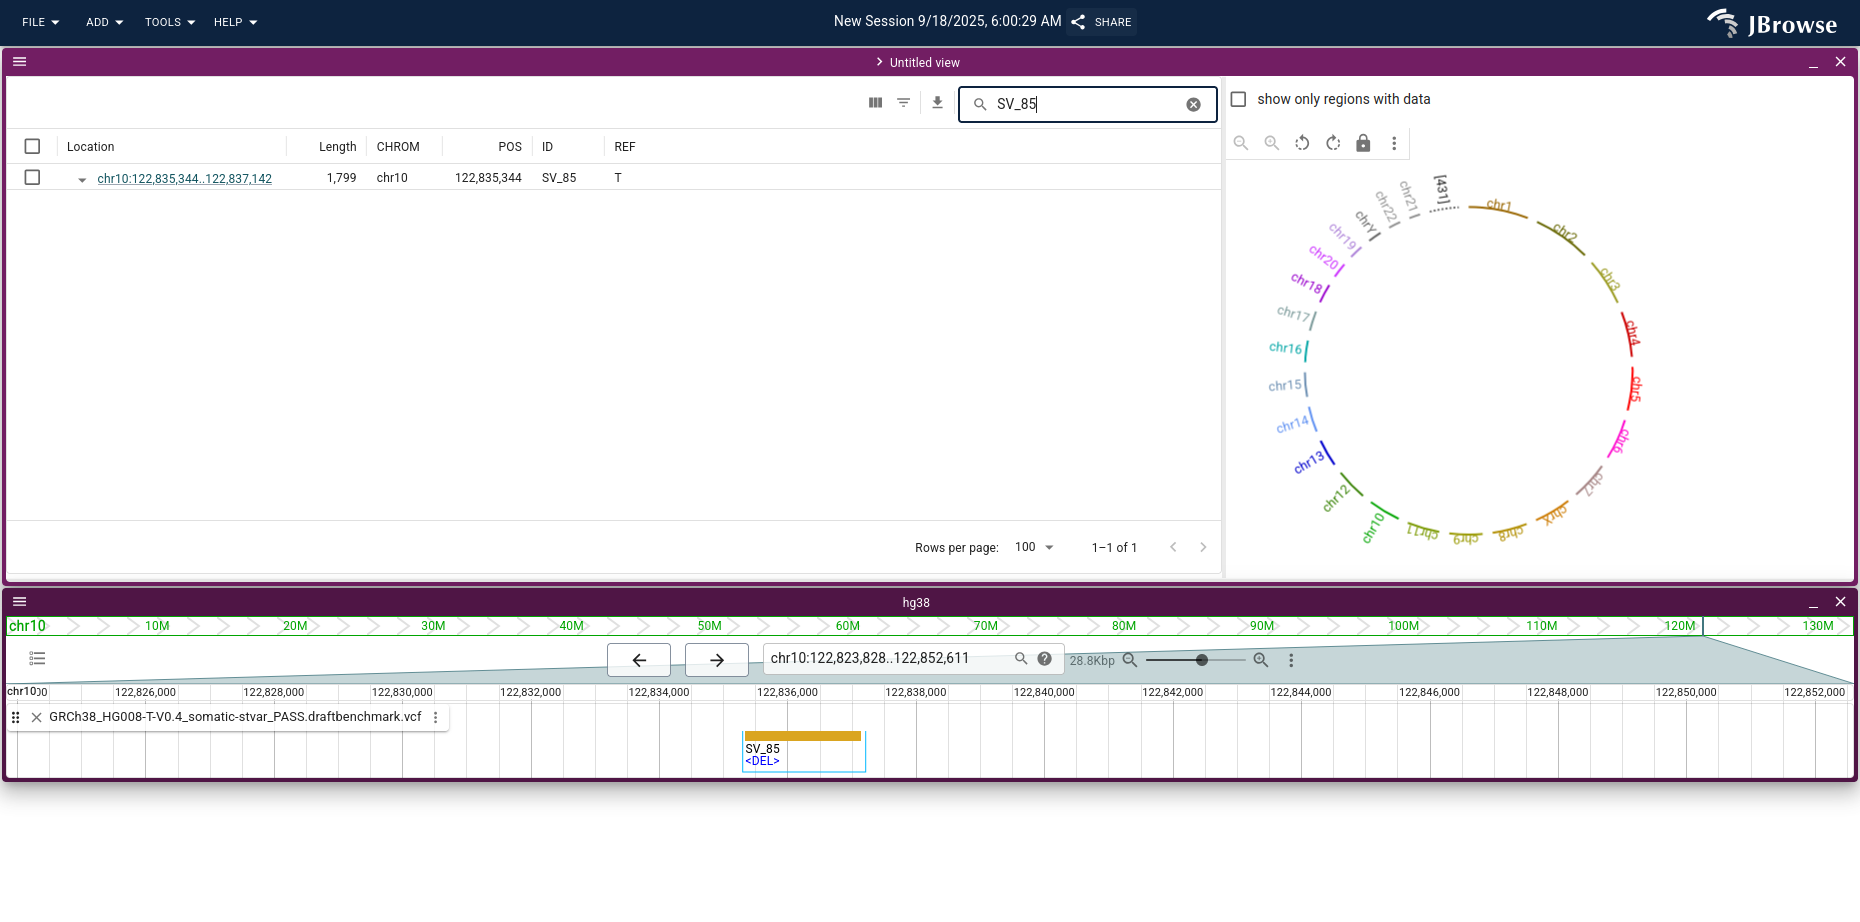Open the chr10:122,835,344..122,837,142 location link
Viewport: 1860px width, 922px height.
tap(185, 179)
